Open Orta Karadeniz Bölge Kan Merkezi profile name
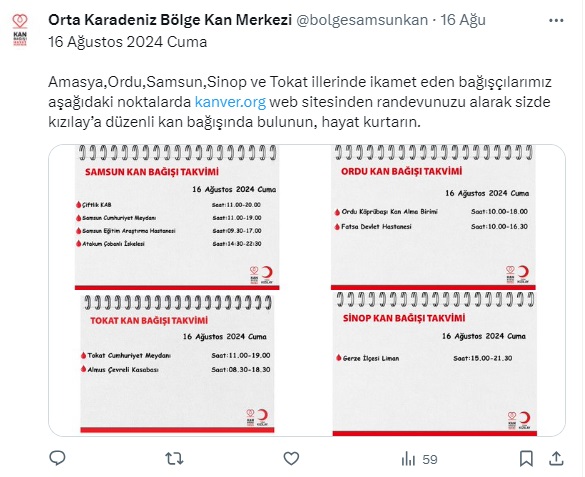The height and width of the screenshot is (477, 585). 170,20
